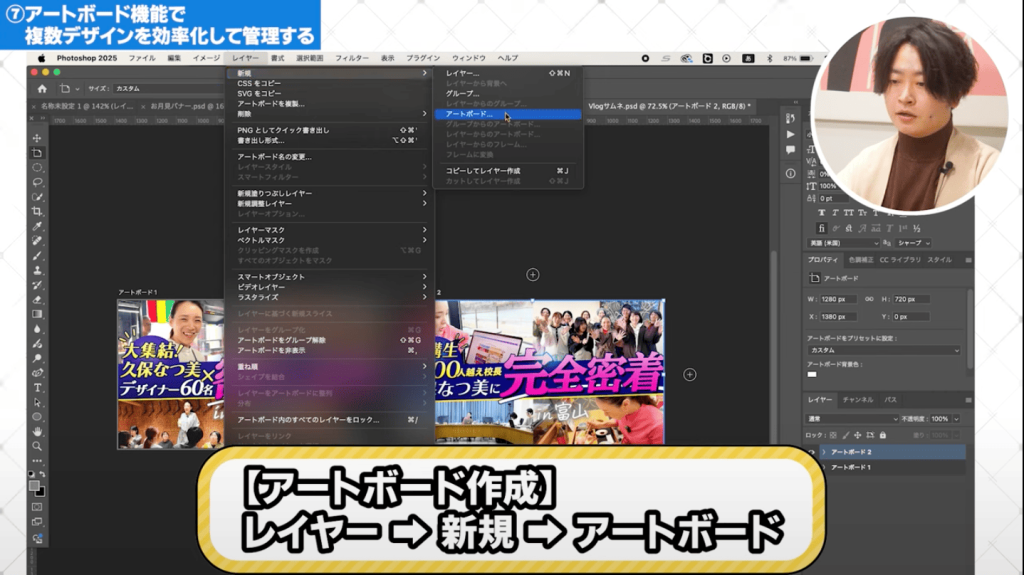This screenshot has width=1024, height=575.
Task: Open the アートボードをプリセットに設定 カスタム dropdown
Action: [884, 350]
